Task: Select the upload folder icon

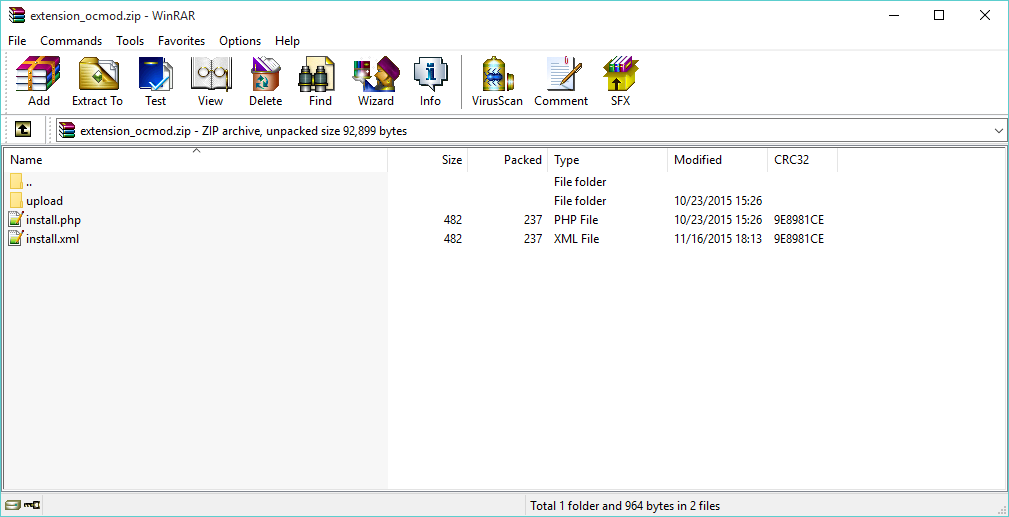Action: coord(16,201)
